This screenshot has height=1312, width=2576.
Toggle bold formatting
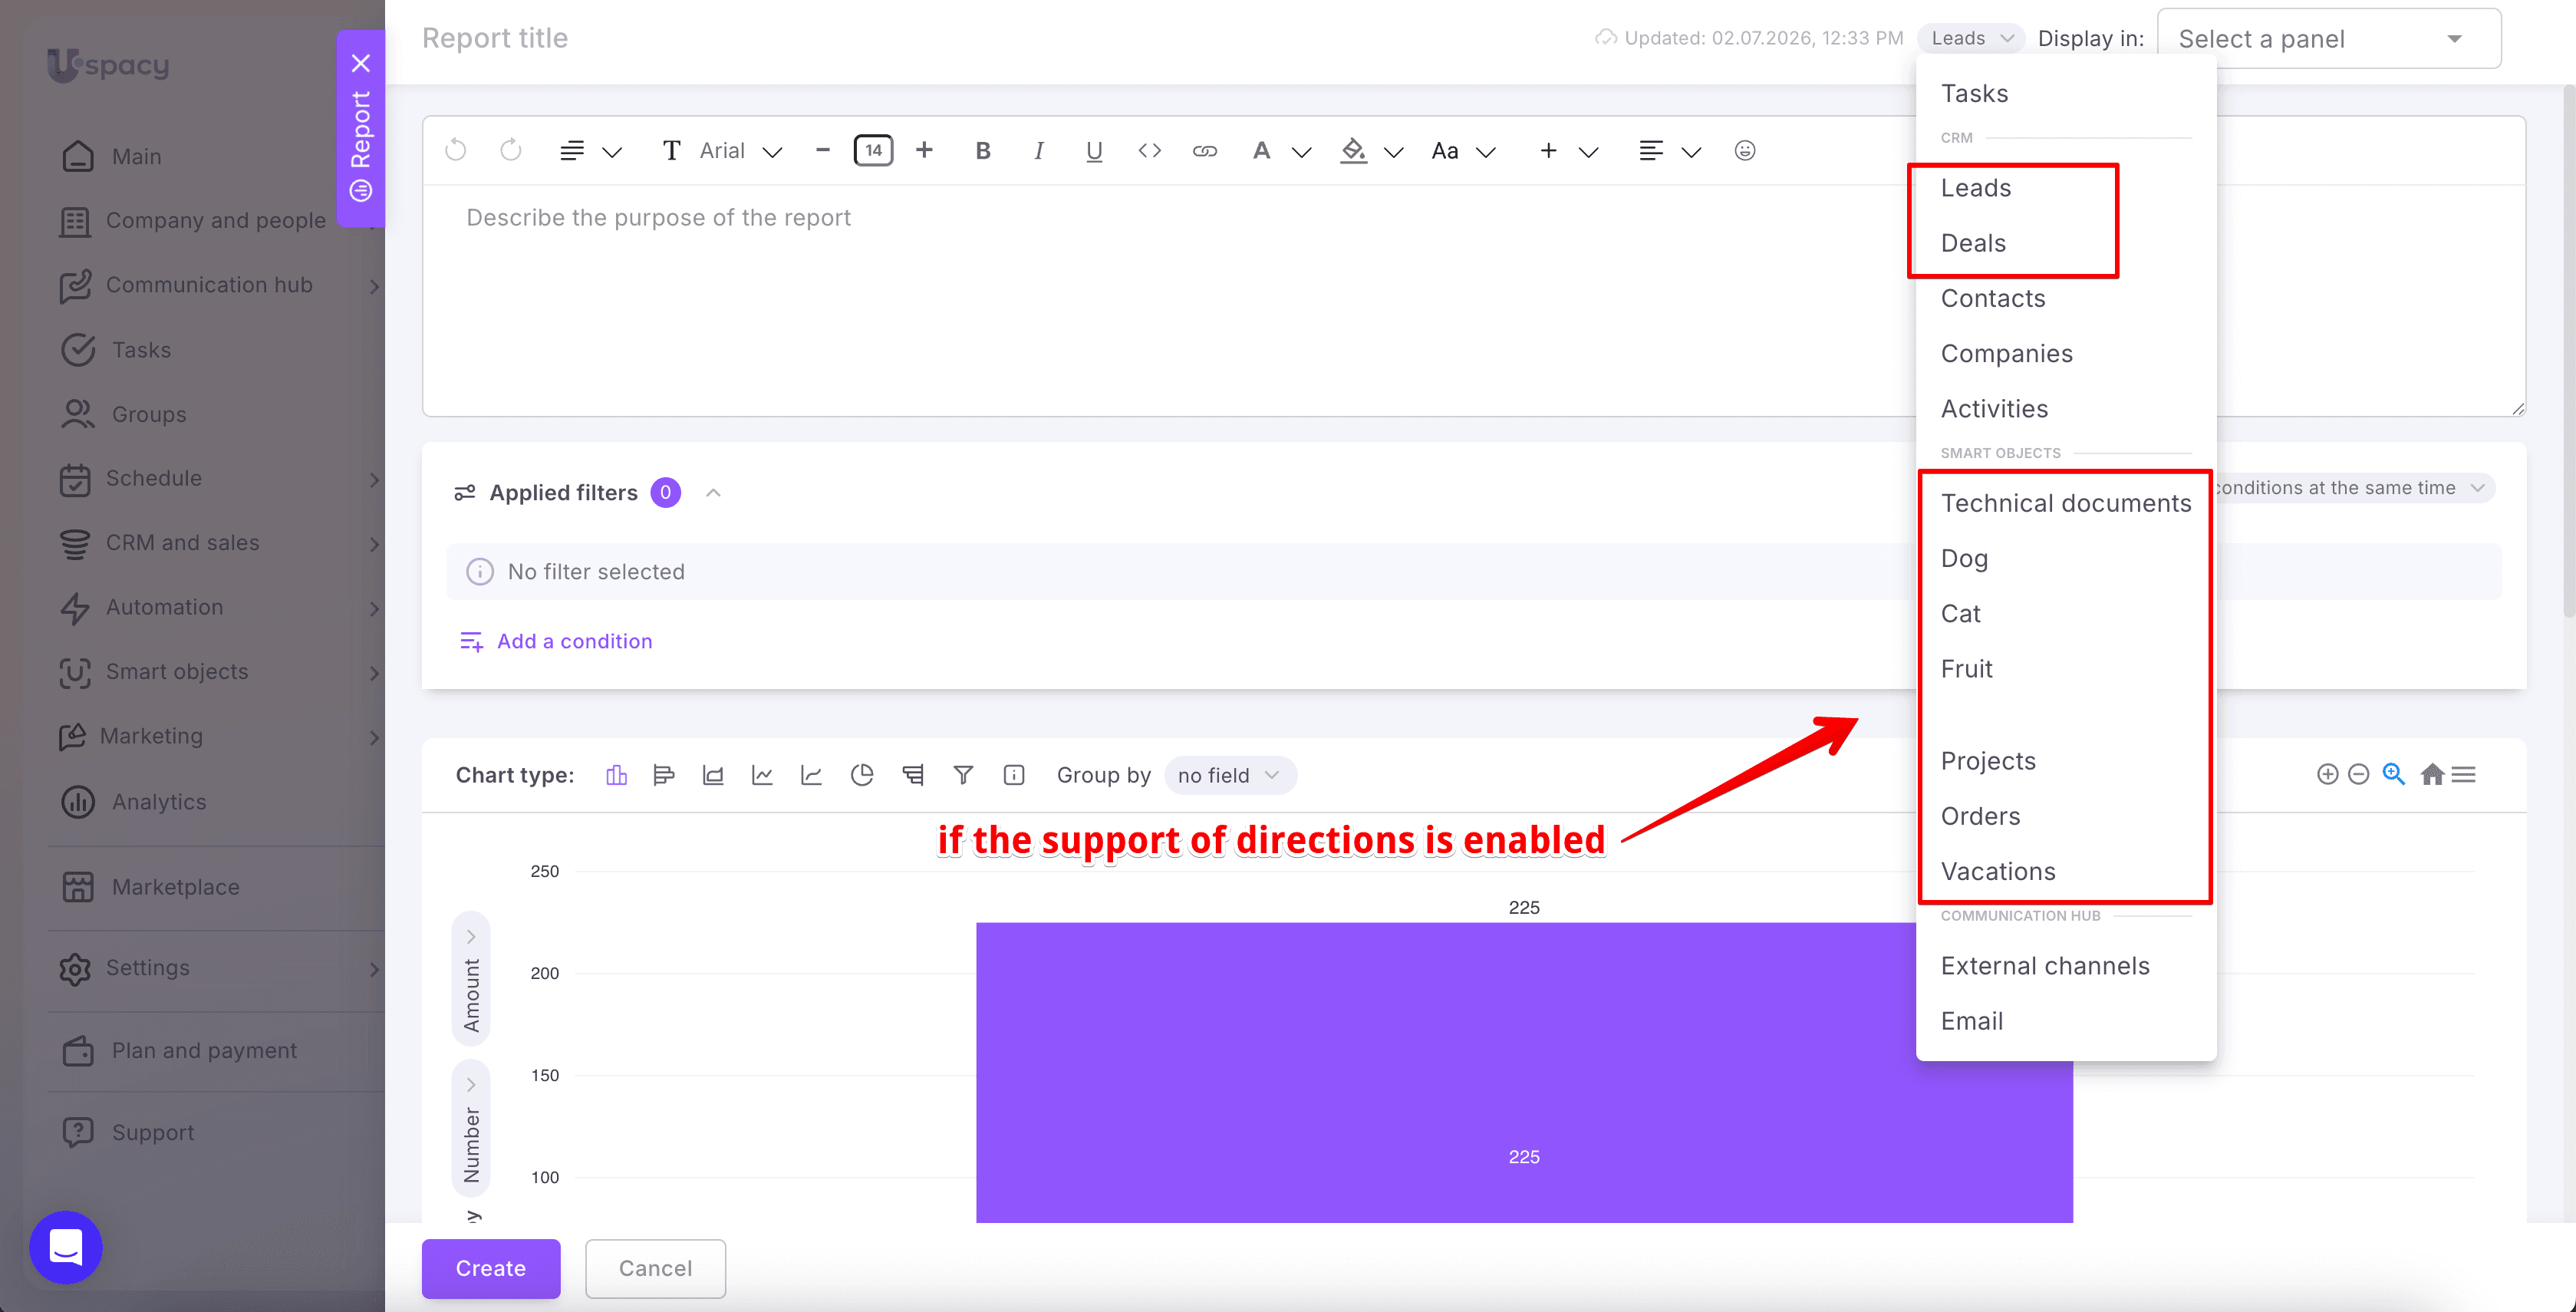982,150
